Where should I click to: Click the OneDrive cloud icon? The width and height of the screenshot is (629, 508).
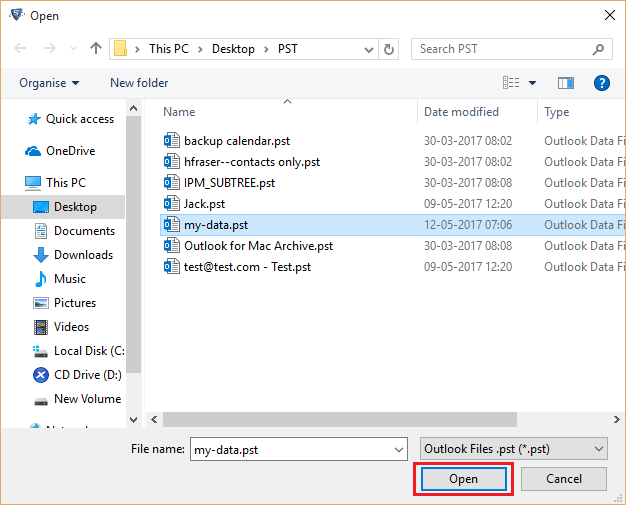(x=33, y=151)
